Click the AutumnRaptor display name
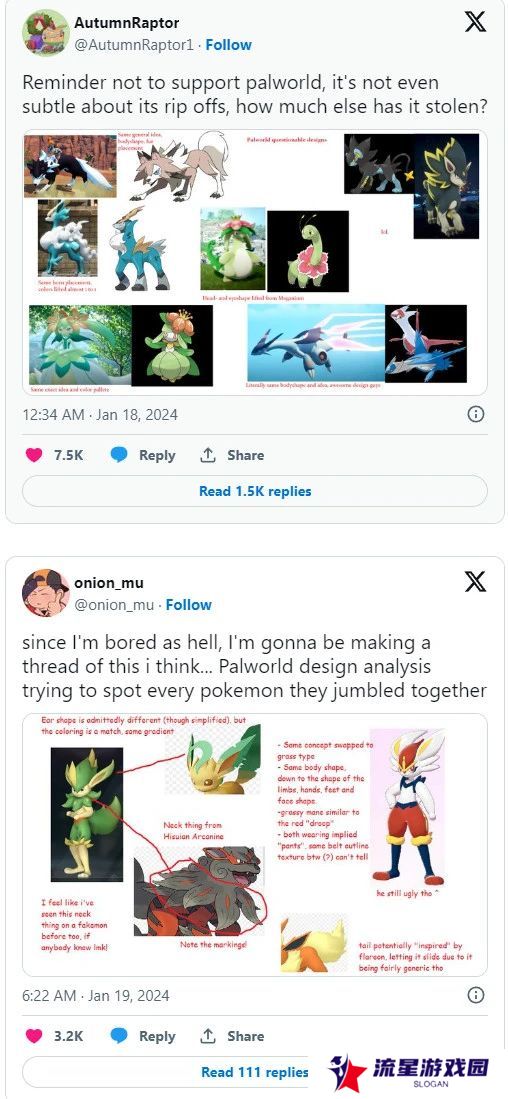This screenshot has height=1099, width=508. (x=127, y=22)
